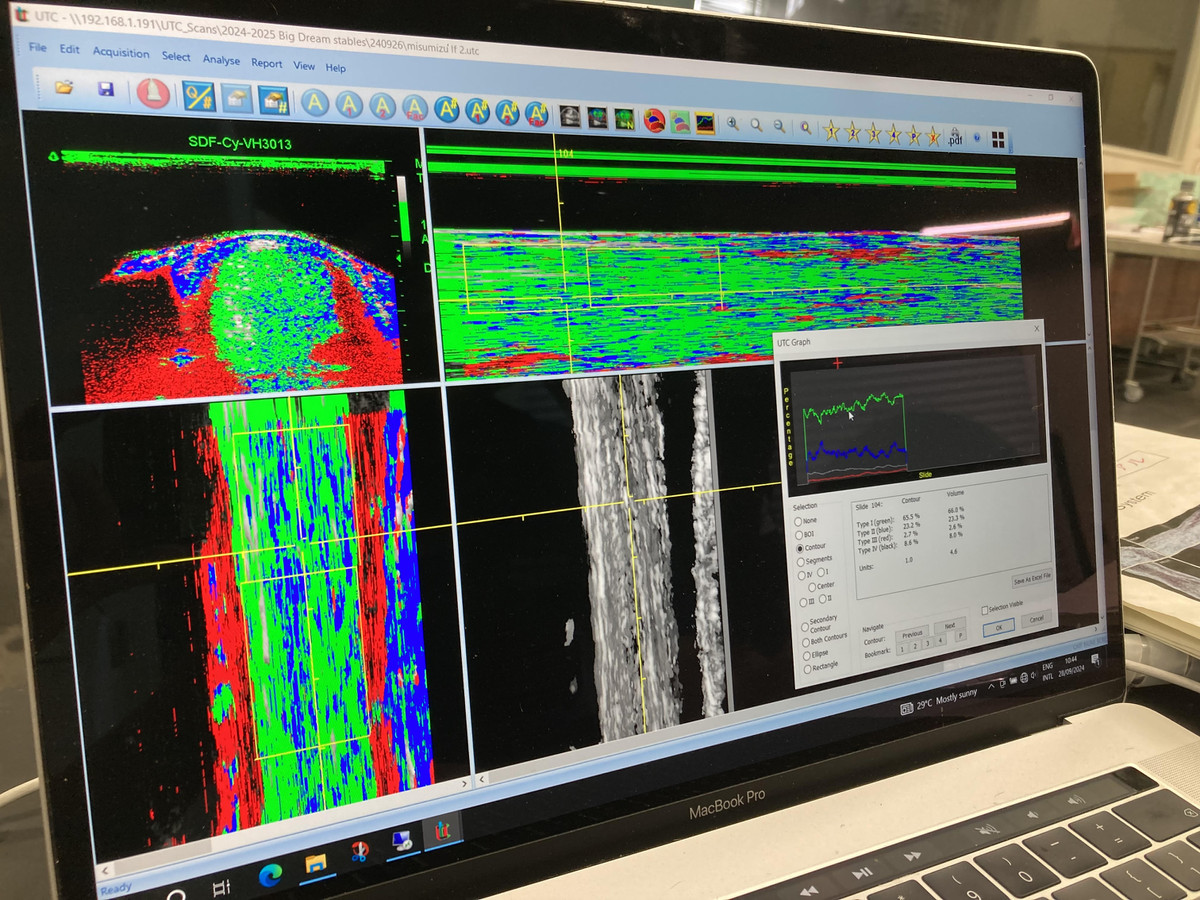This screenshot has height=900, width=1200.
Task: Click the open folder icon in toolbar
Action: (x=64, y=88)
